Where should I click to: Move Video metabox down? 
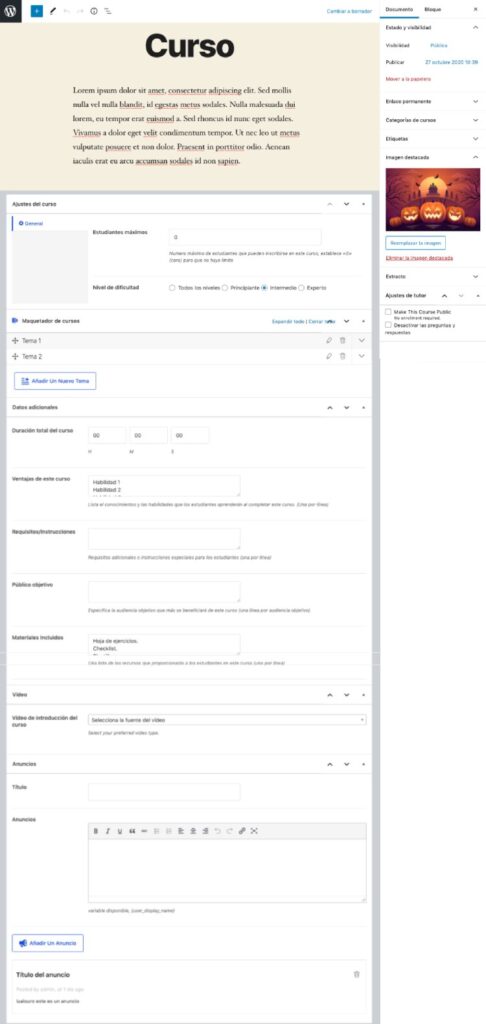click(x=346, y=695)
